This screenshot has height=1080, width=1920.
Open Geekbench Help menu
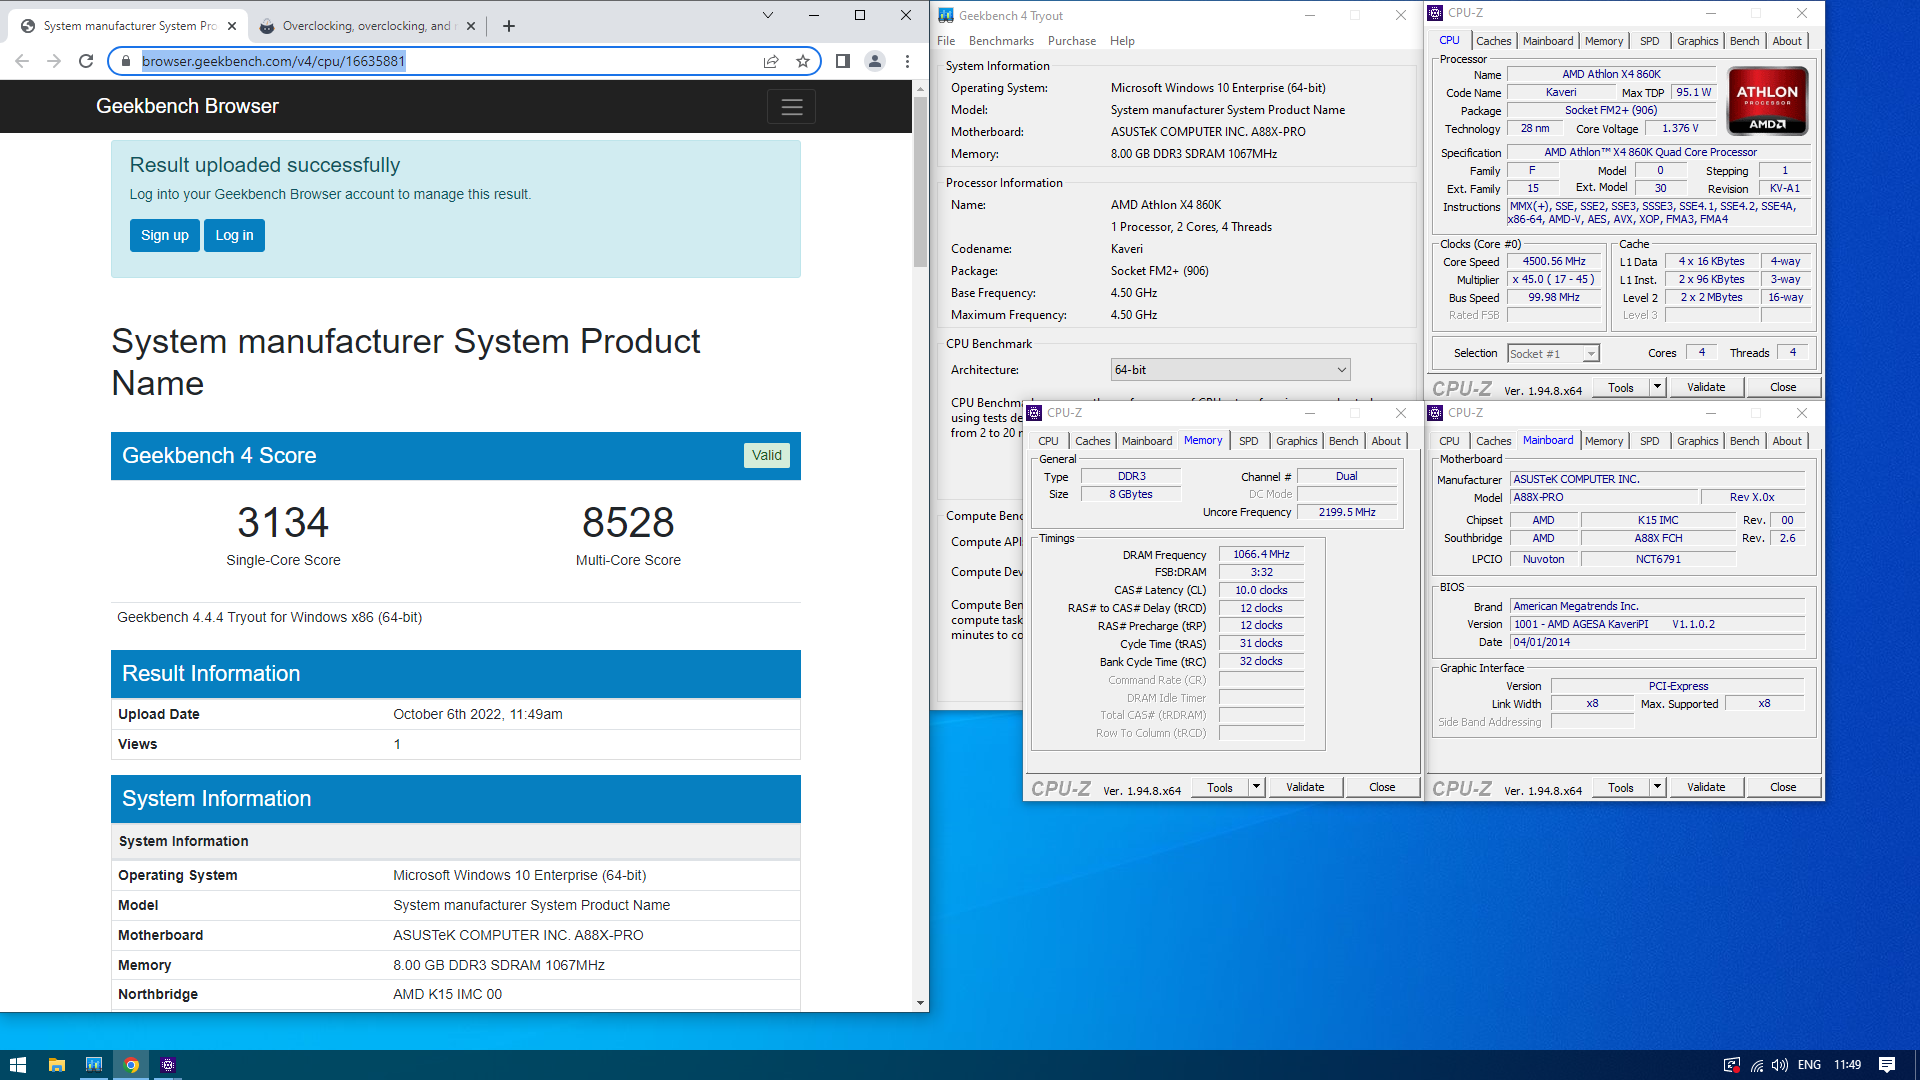1122,41
